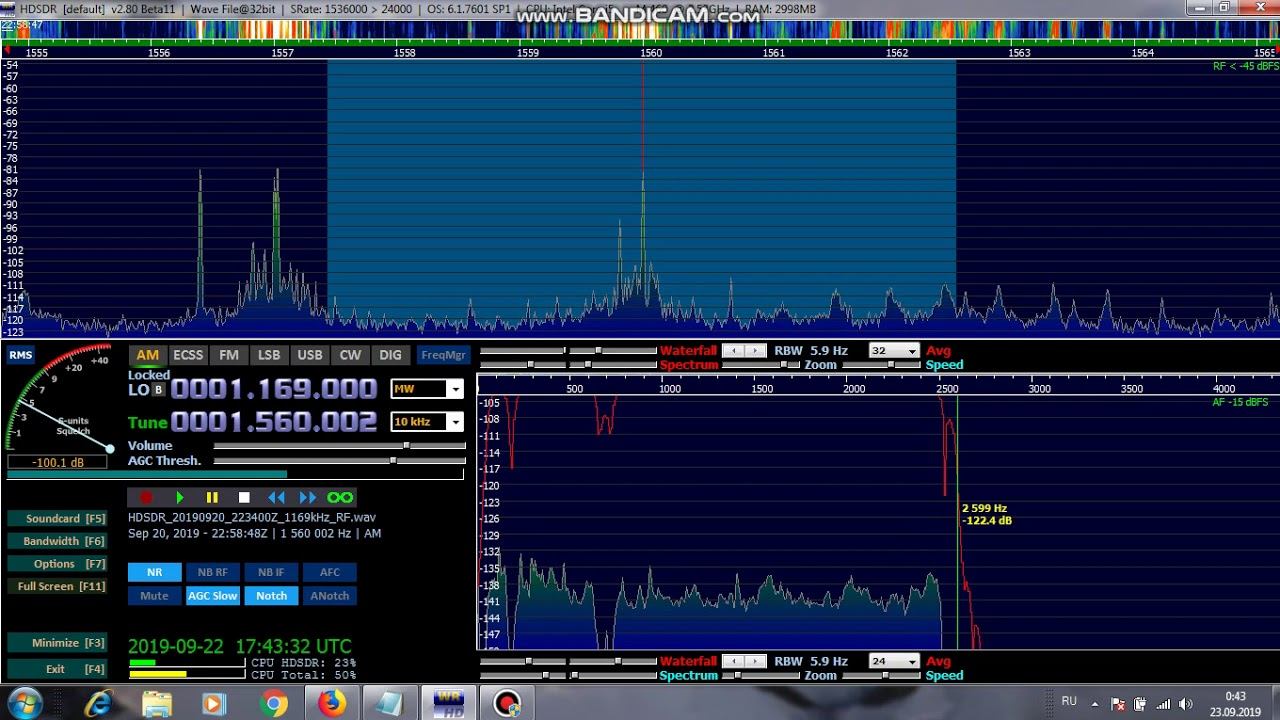1280x720 pixels.
Task: Click the RMS S-meter mode button
Action: click(20, 355)
